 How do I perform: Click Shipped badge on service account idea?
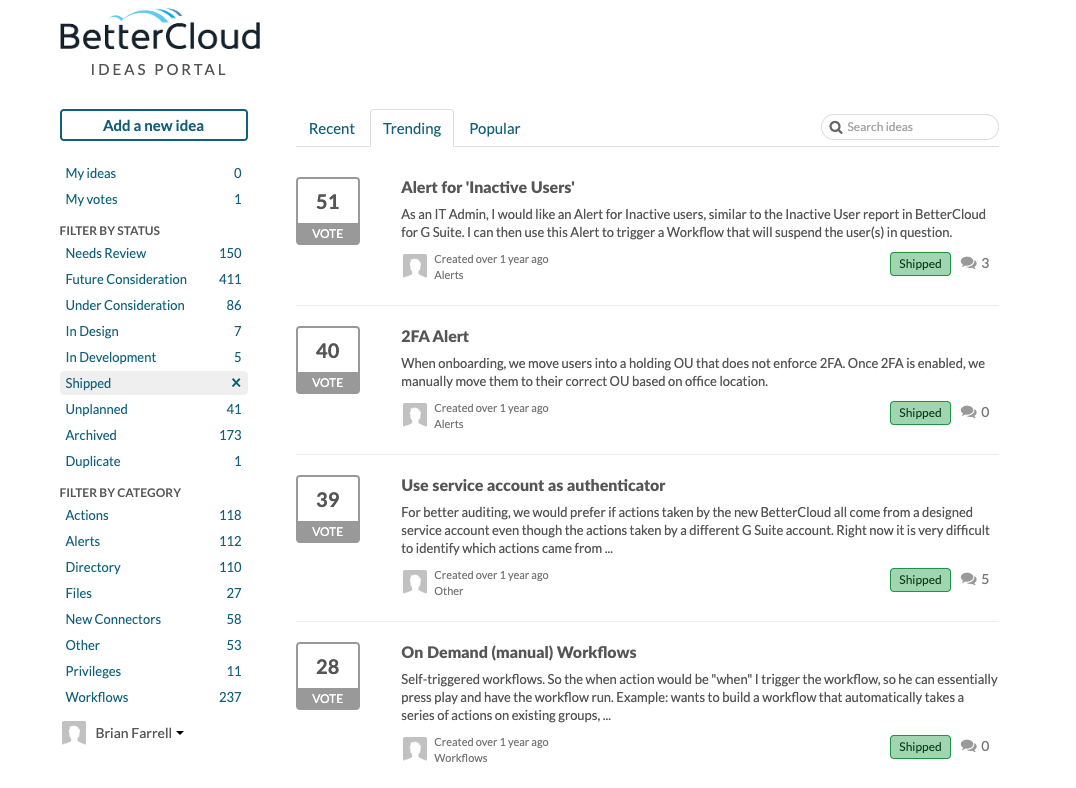920,579
